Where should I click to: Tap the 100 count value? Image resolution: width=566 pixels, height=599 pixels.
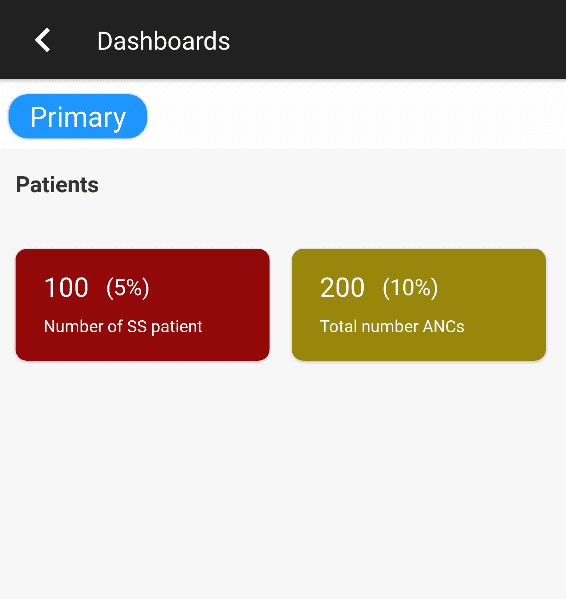pyautogui.click(x=66, y=287)
